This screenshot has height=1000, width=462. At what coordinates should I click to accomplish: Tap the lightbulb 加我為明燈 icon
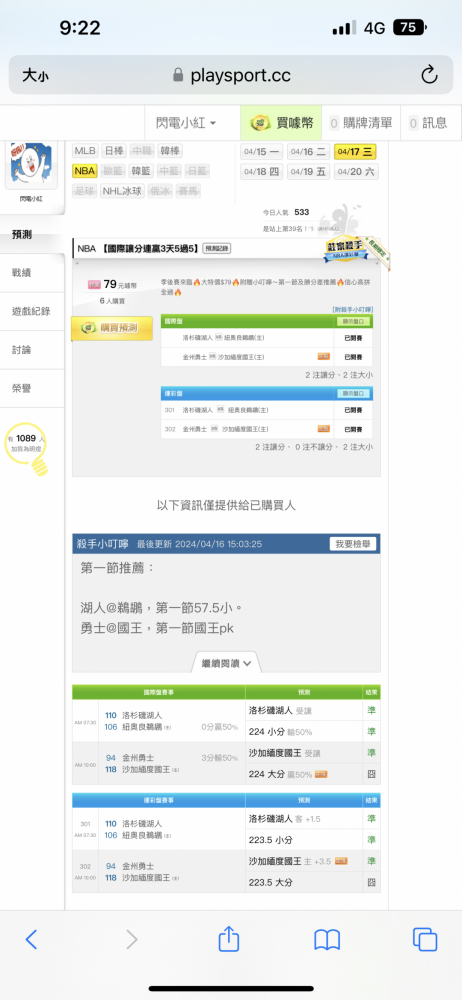tap(26, 450)
